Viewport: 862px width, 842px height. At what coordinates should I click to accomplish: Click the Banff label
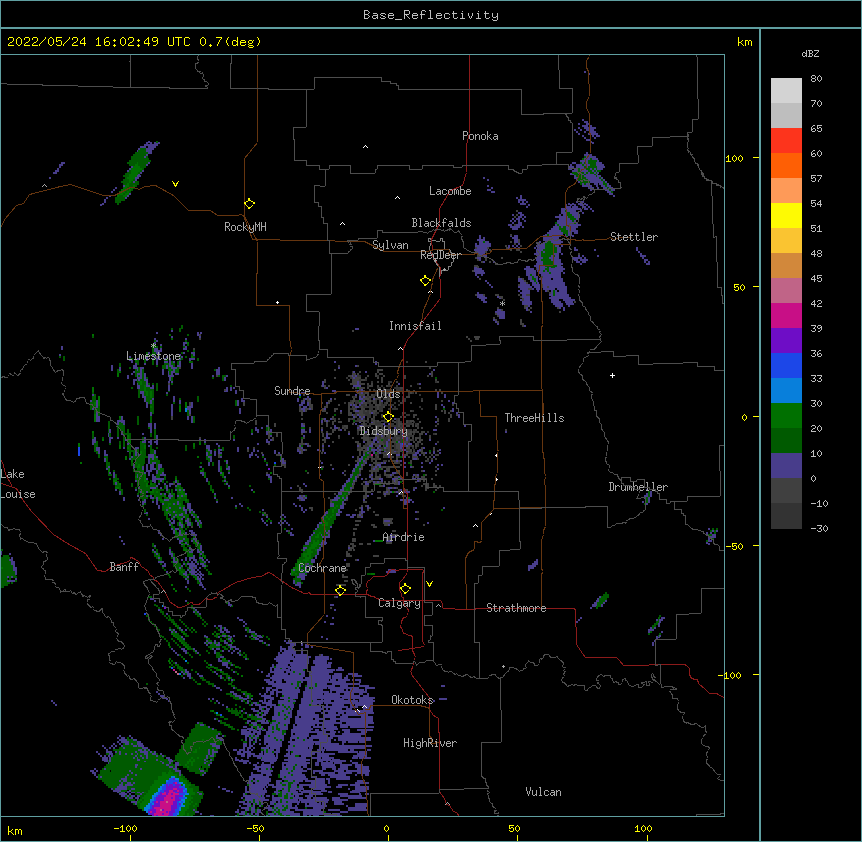(x=124, y=567)
